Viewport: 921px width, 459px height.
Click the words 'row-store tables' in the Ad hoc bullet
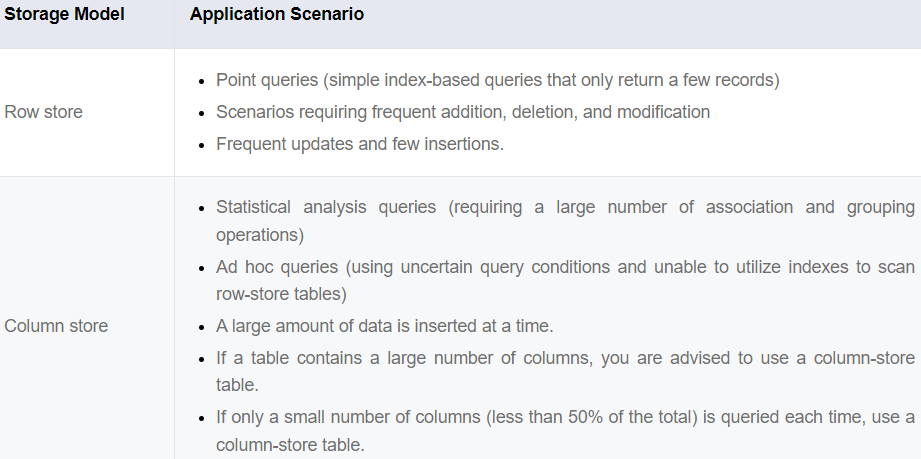[276, 296]
